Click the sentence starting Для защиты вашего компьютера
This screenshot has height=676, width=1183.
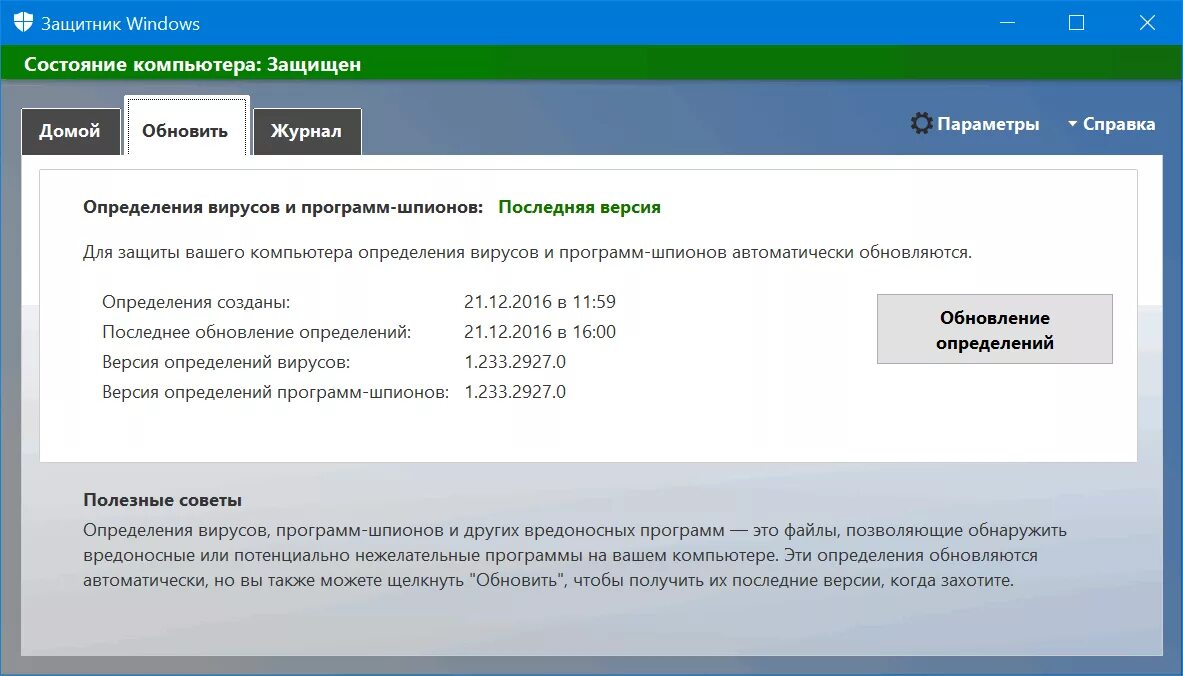click(527, 253)
